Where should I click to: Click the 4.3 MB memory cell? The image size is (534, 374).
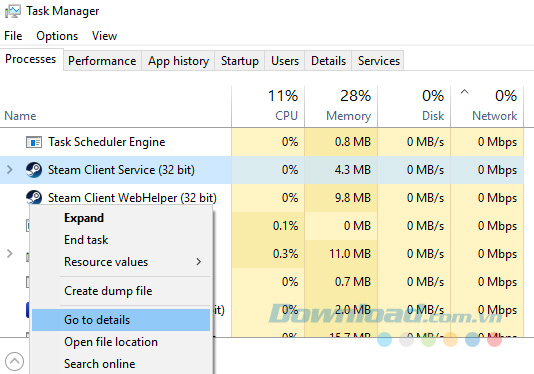[341, 170]
